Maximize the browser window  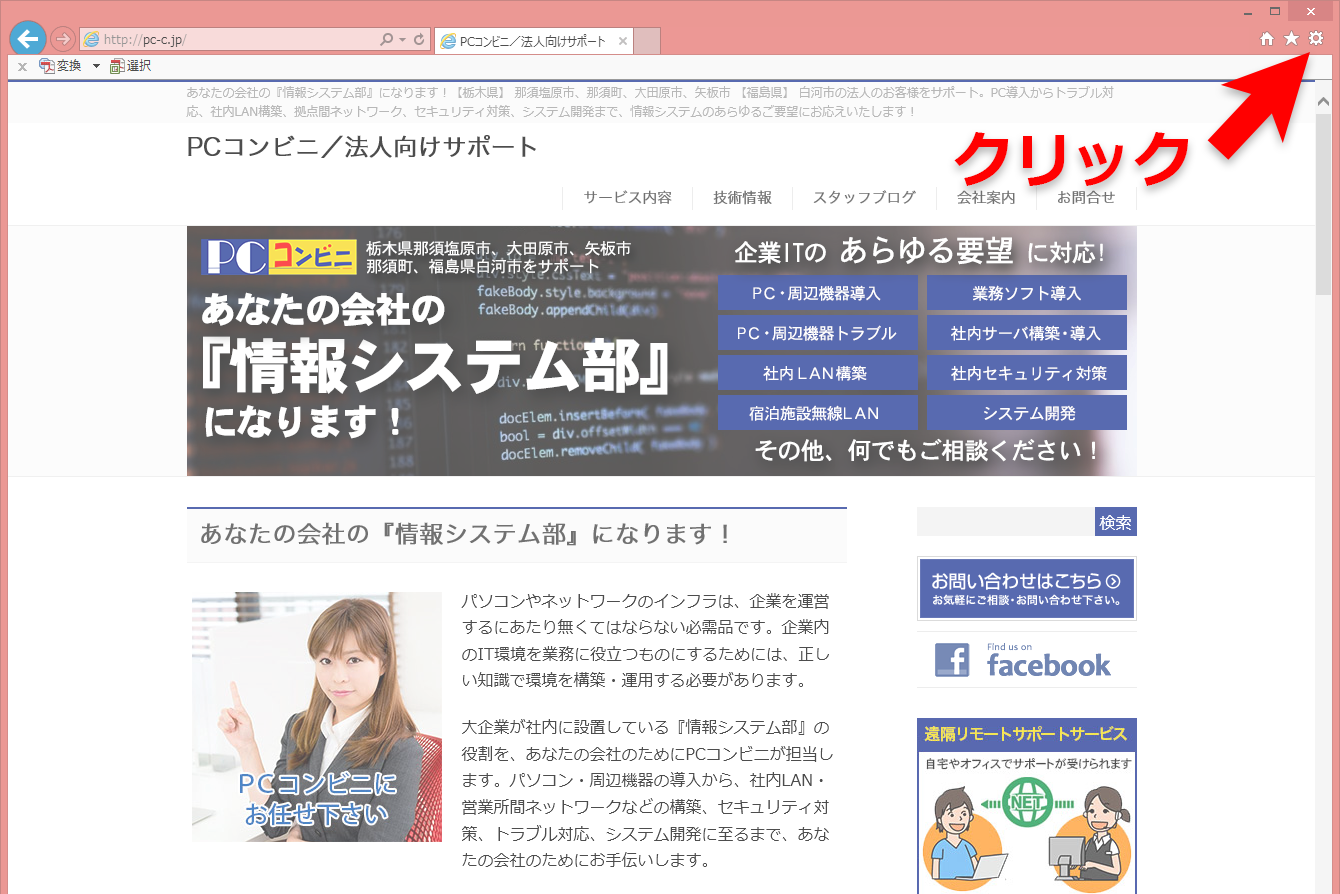[1275, 11]
